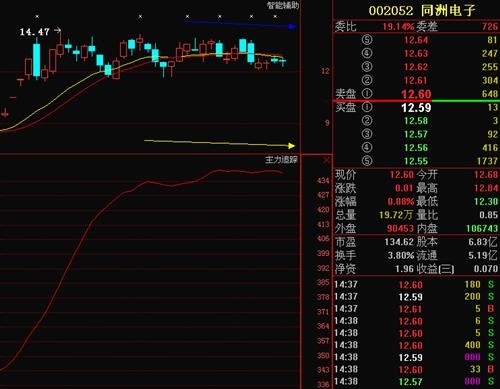Click the circled 3 icon beside bid price 12.57
This screenshot has height=389, width=500.
pyautogui.click(x=367, y=134)
